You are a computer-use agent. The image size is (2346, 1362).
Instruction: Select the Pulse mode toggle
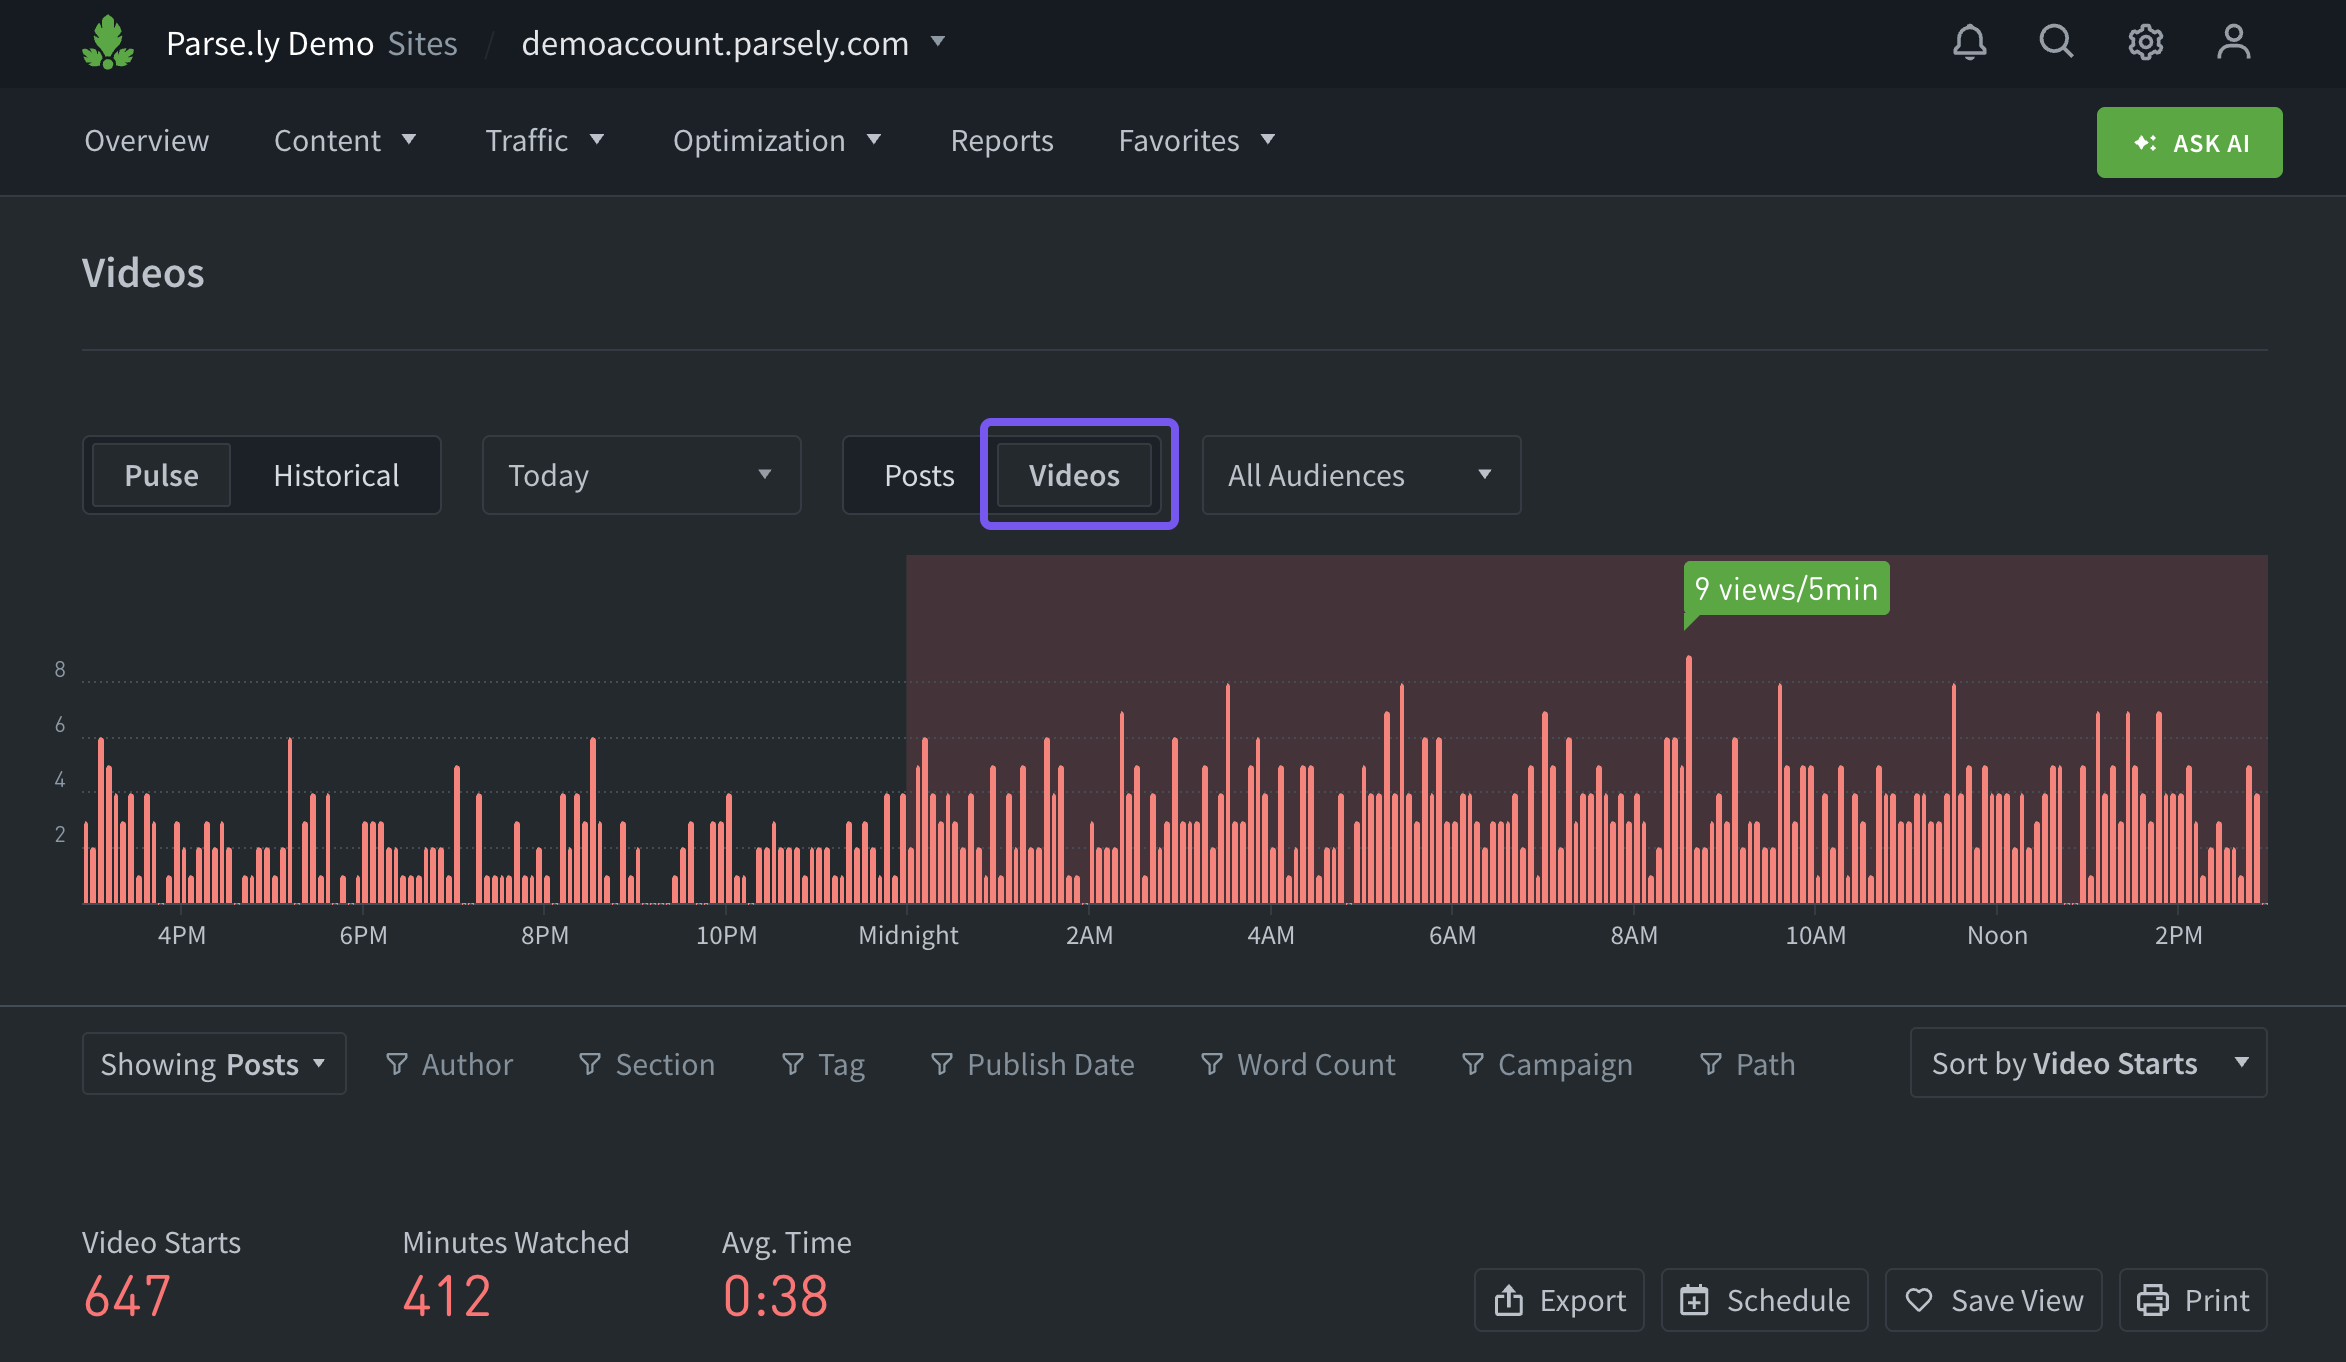[161, 475]
